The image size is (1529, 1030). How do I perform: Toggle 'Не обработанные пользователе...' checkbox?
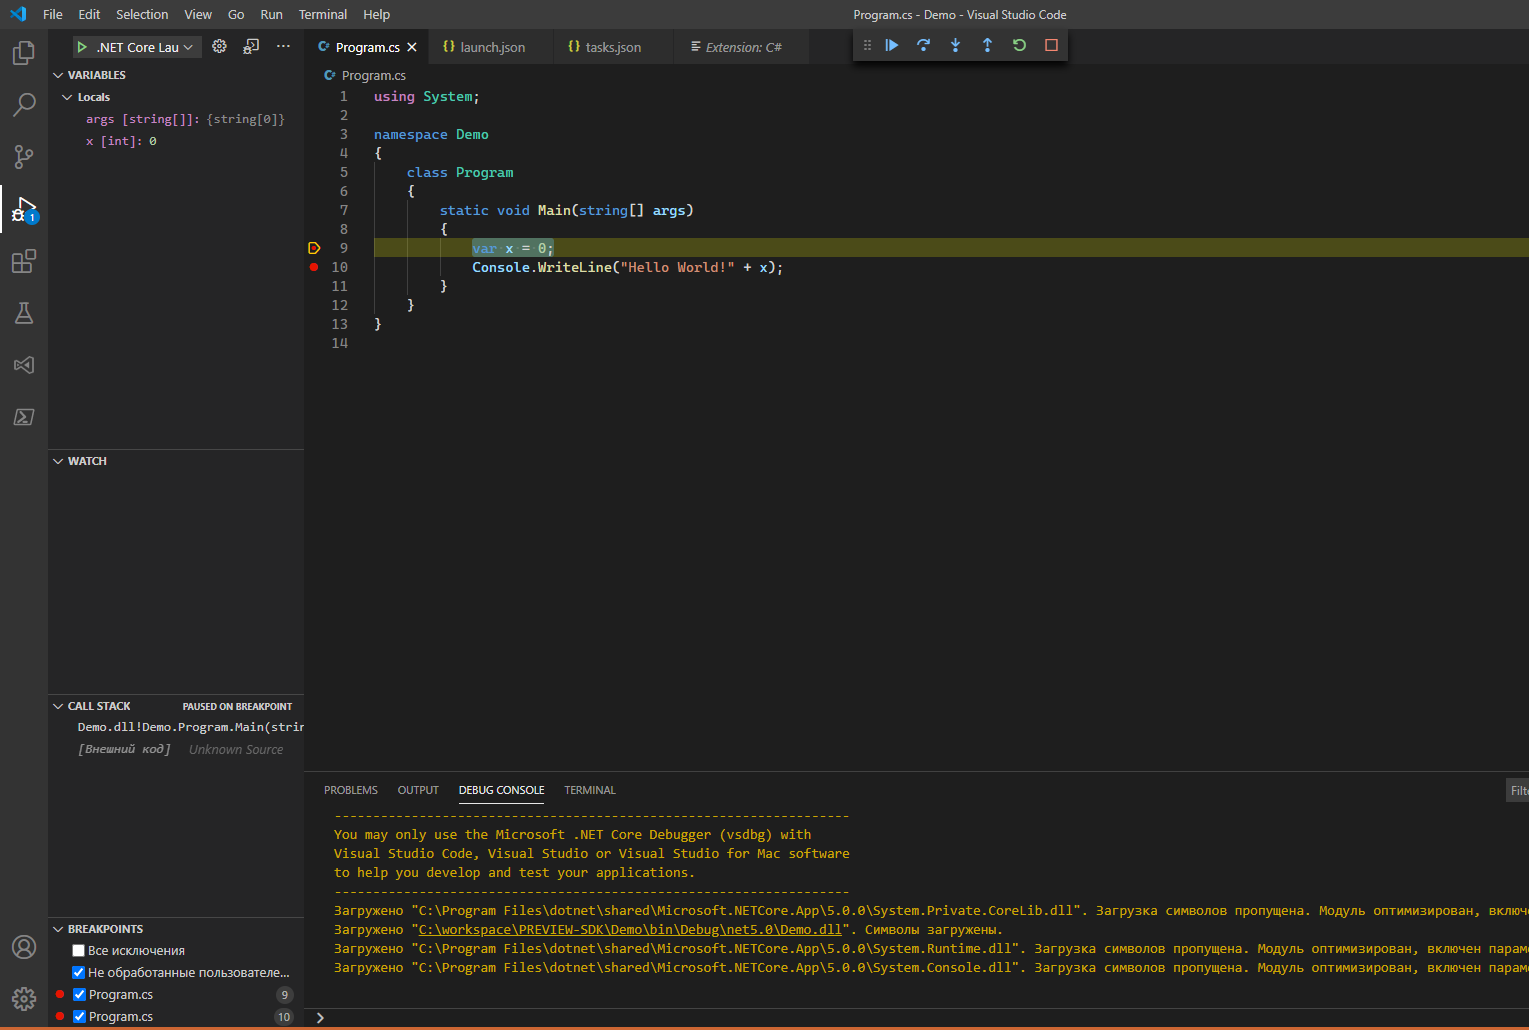click(x=78, y=972)
